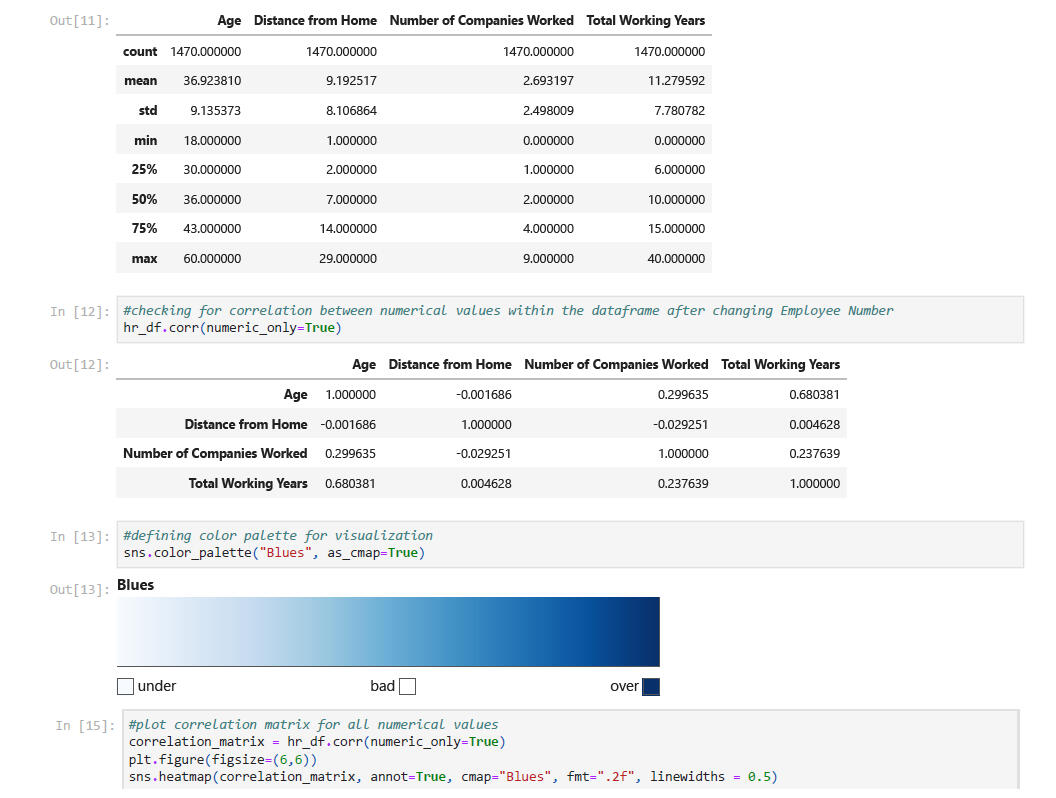Click 'Total Working Years' column header in correlation table
Image resolution: width=1056 pixels, height=798 pixels.
point(781,364)
